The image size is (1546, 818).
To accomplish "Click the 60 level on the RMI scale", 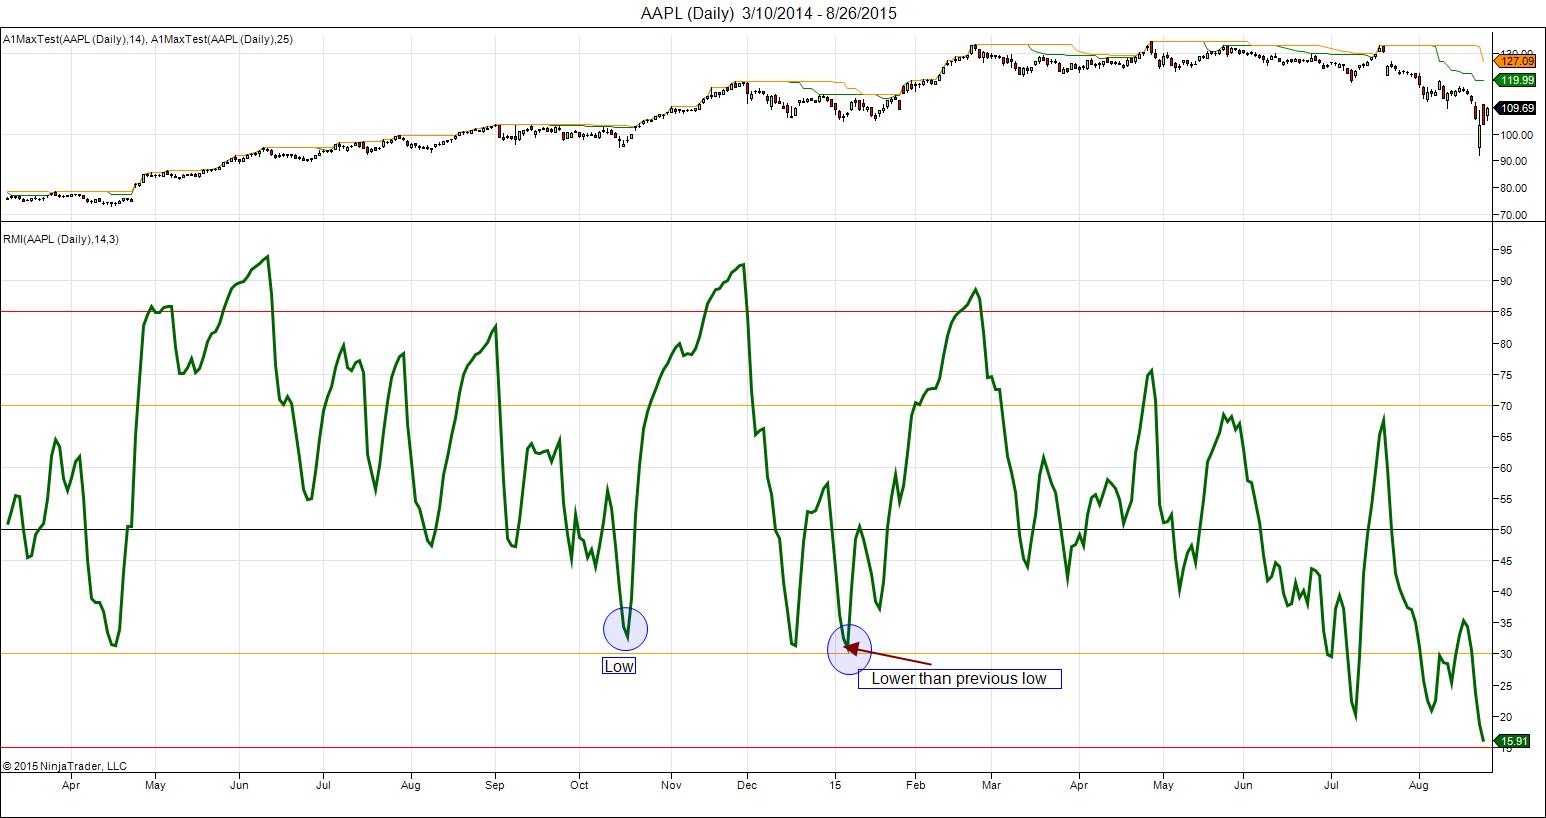I will [1505, 468].
